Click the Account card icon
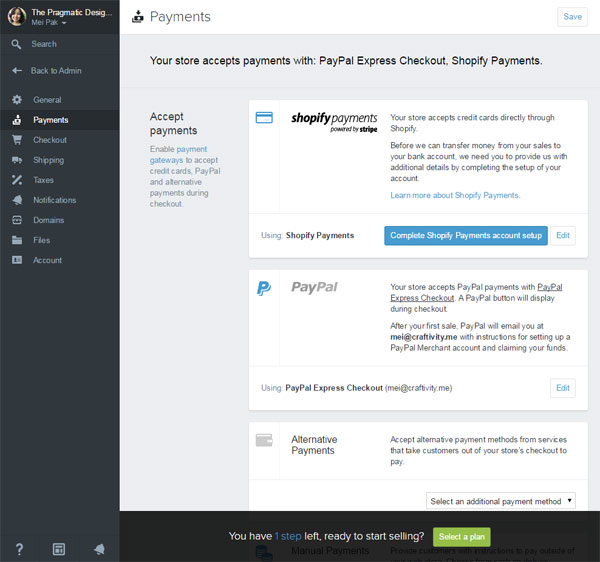 (x=17, y=260)
